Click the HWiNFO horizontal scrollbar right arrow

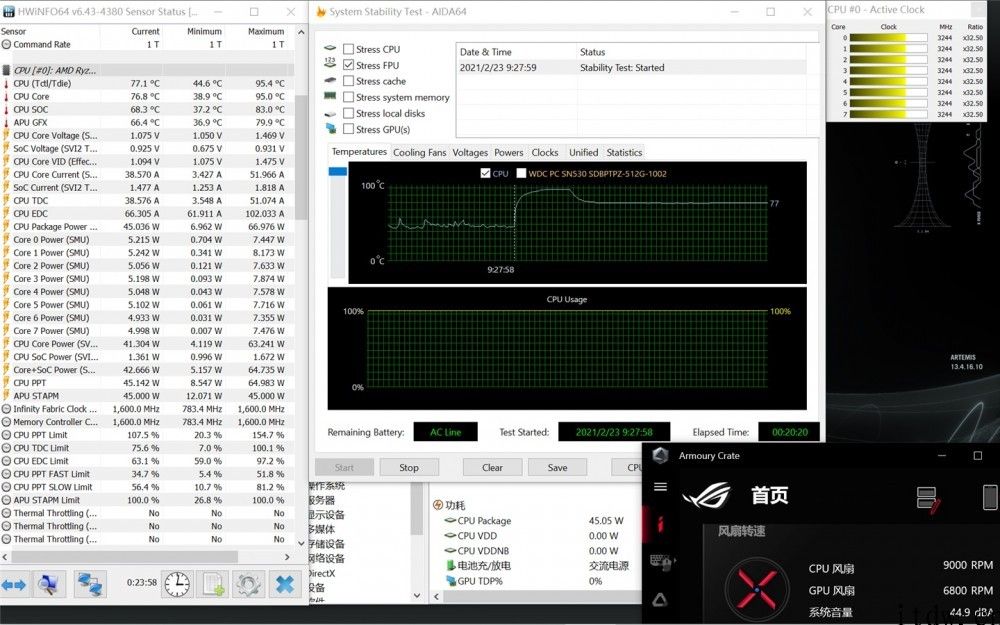click(x=287, y=557)
